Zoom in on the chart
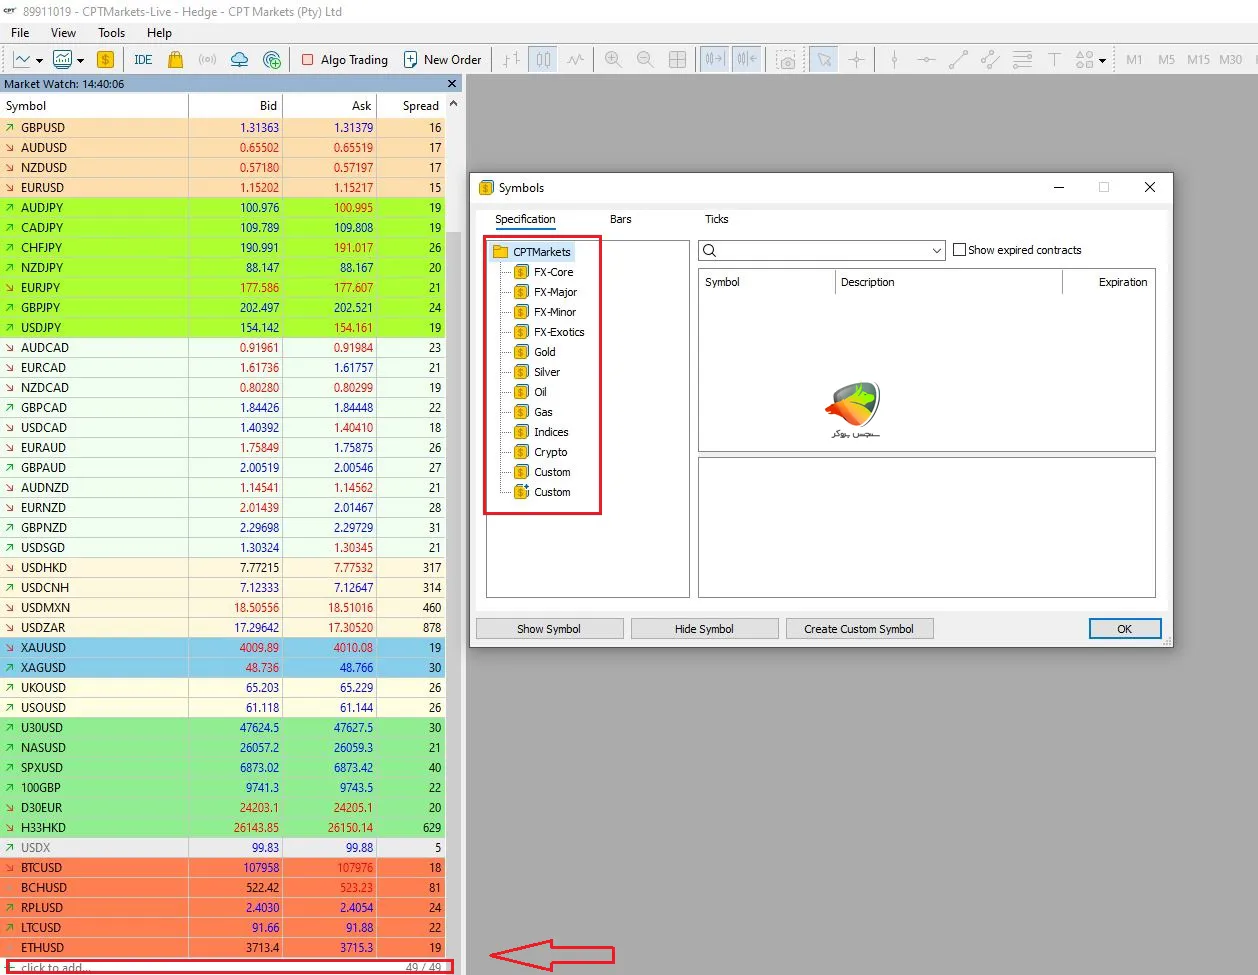The image size is (1258, 975). click(613, 60)
